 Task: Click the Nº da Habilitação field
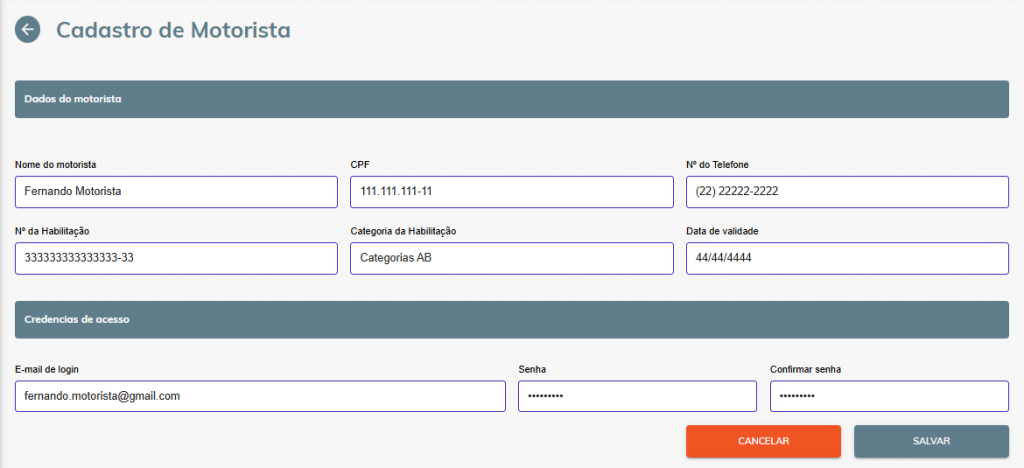[x=176, y=258]
